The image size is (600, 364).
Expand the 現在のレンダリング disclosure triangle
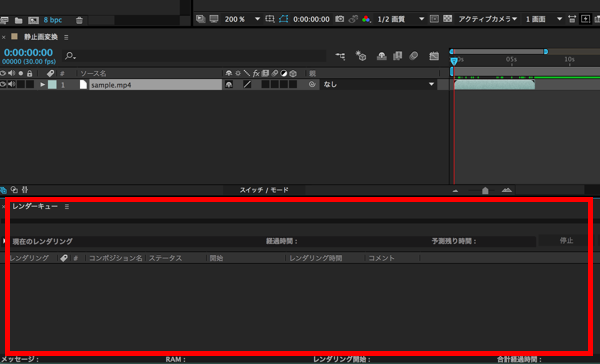4,241
